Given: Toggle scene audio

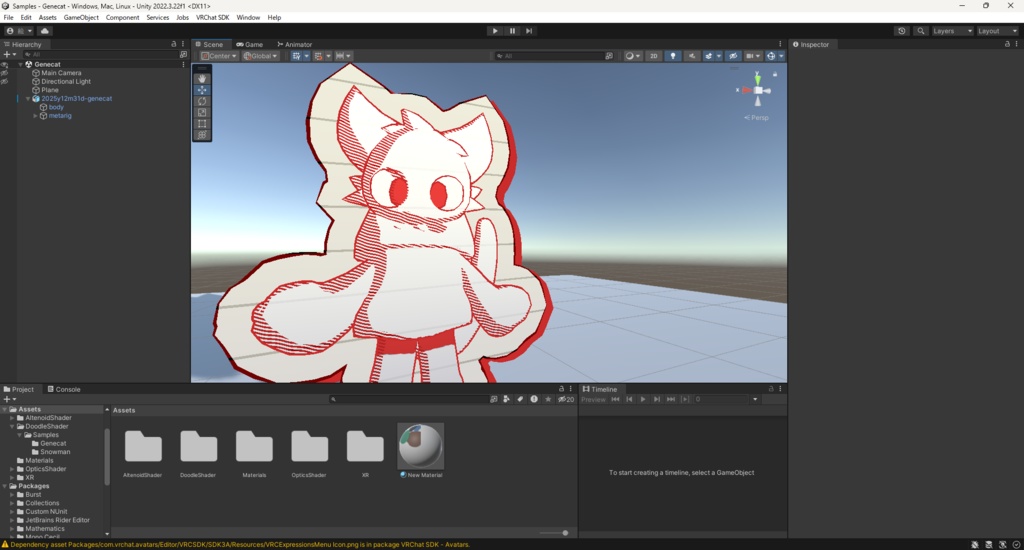Looking at the screenshot, I should (x=692, y=56).
